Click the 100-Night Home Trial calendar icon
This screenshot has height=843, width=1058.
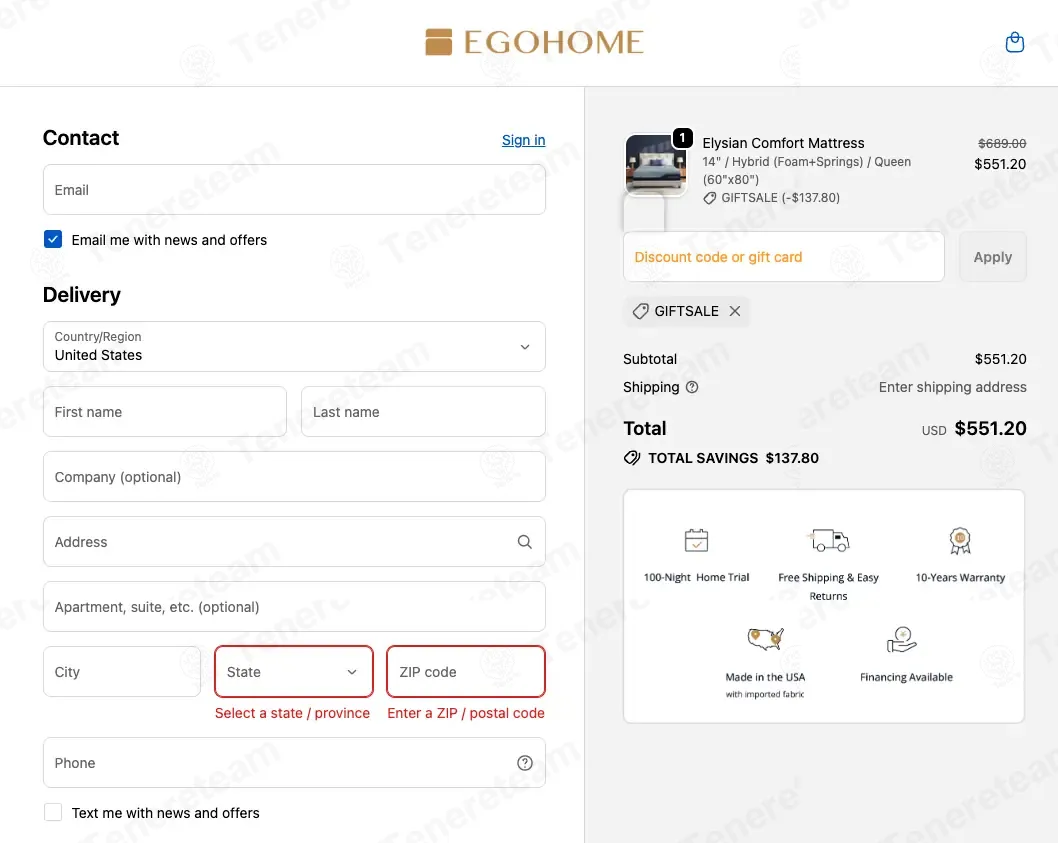[x=696, y=540]
